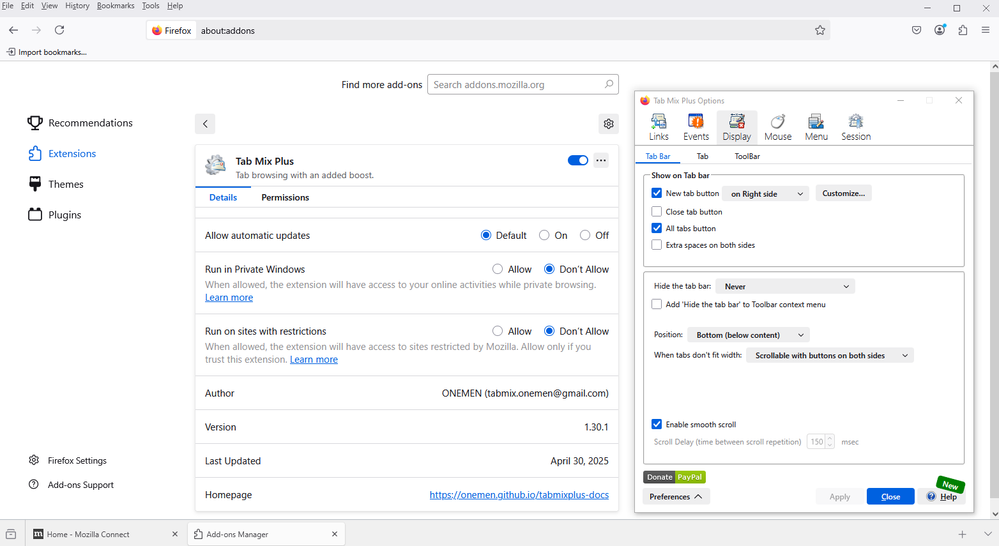This screenshot has height=546, width=999.
Task: Go back in Firefox navigation
Action: (x=13, y=30)
